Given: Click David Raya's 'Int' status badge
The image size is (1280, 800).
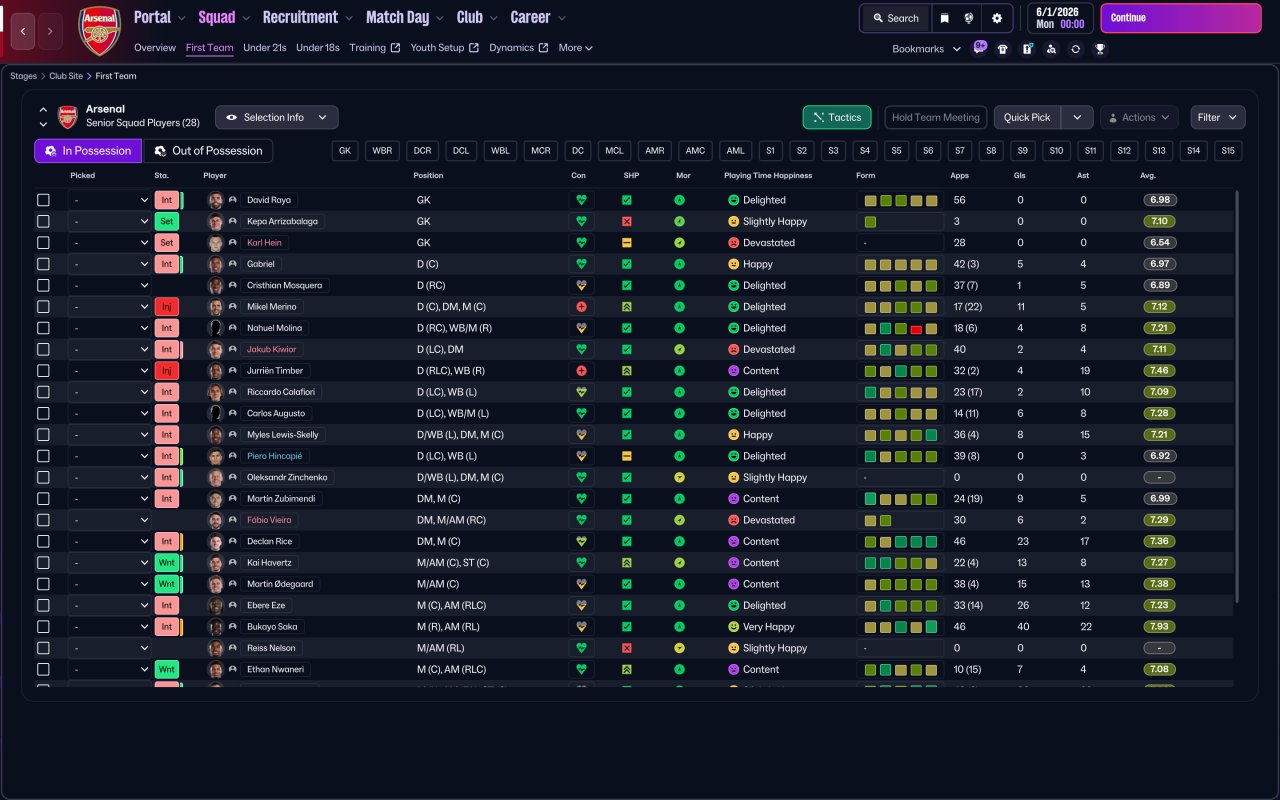Looking at the screenshot, I should (167, 200).
